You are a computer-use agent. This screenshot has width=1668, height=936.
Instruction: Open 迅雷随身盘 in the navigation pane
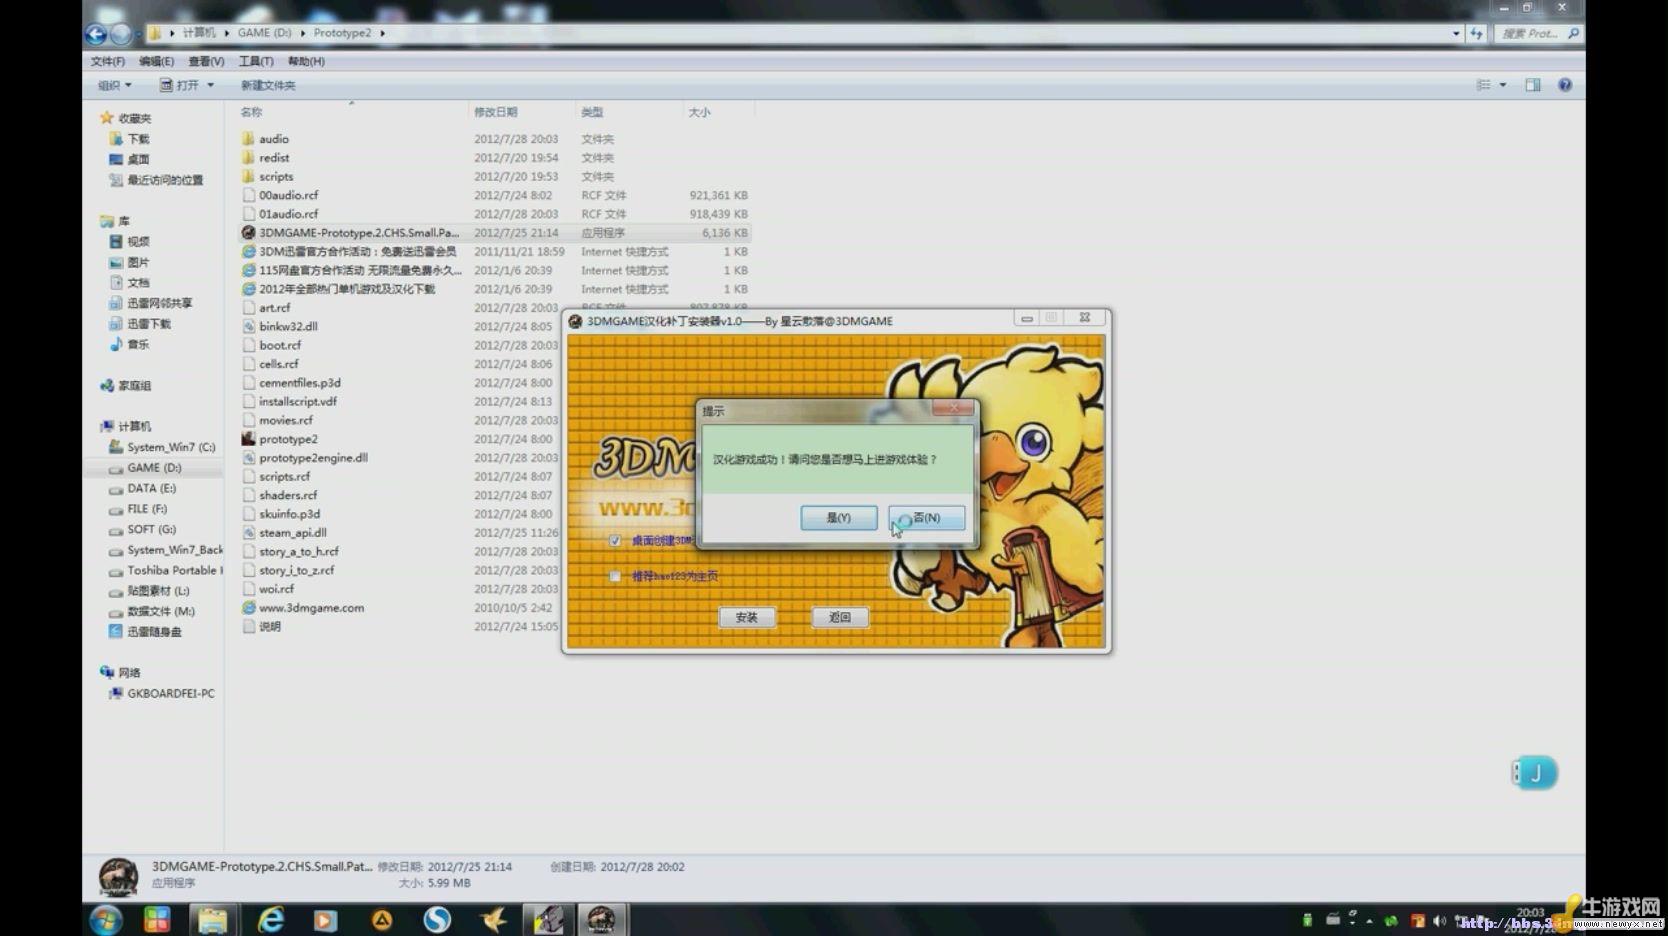point(154,632)
